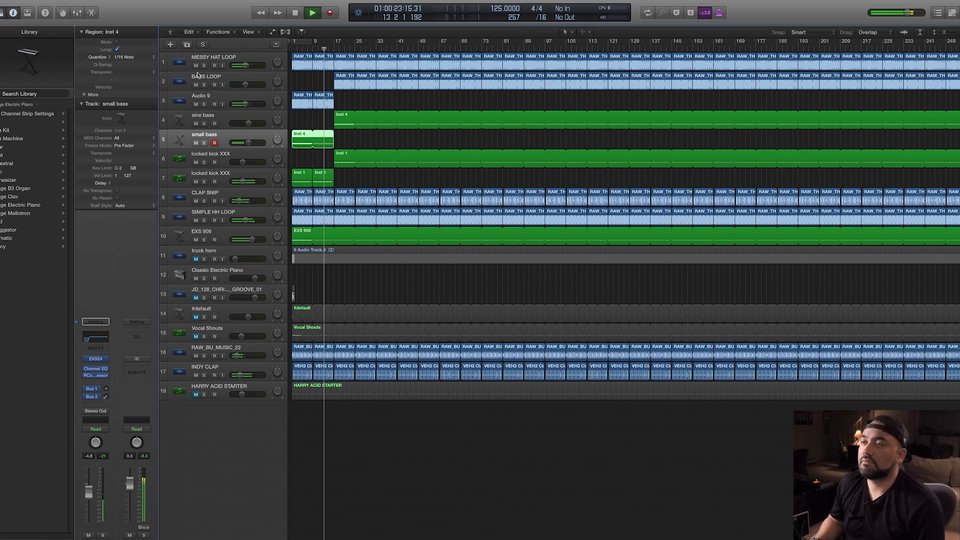
Task: Open Quick Help question mark icon
Action: 45,12
